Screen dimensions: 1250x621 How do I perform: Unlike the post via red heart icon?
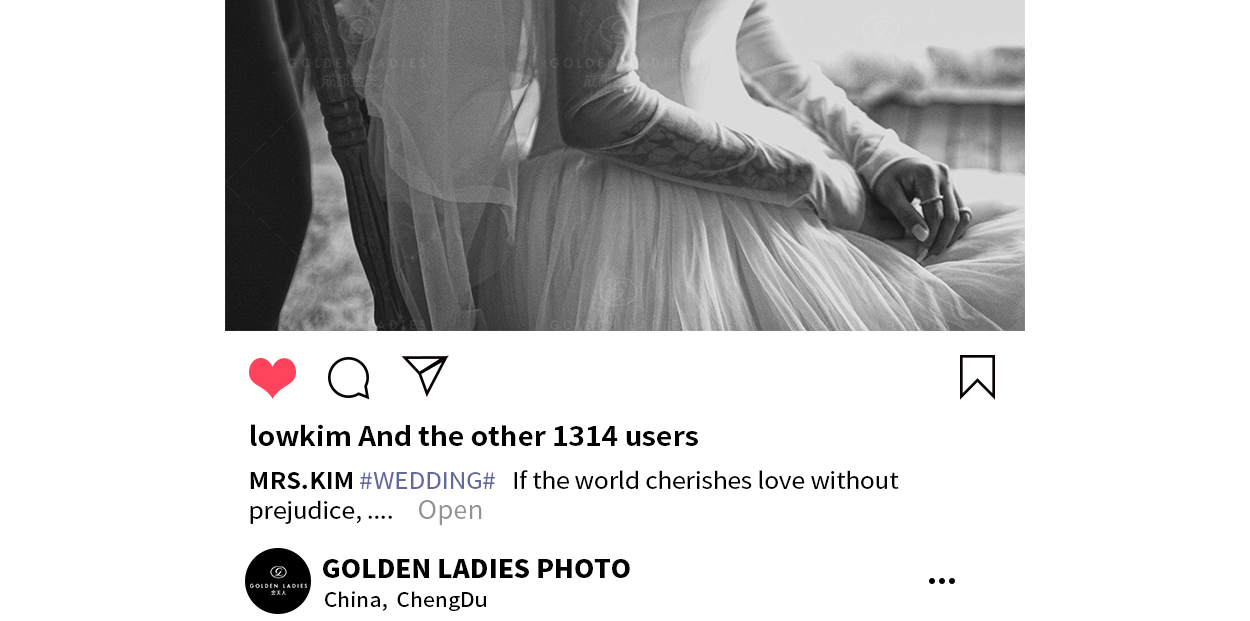click(272, 377)
